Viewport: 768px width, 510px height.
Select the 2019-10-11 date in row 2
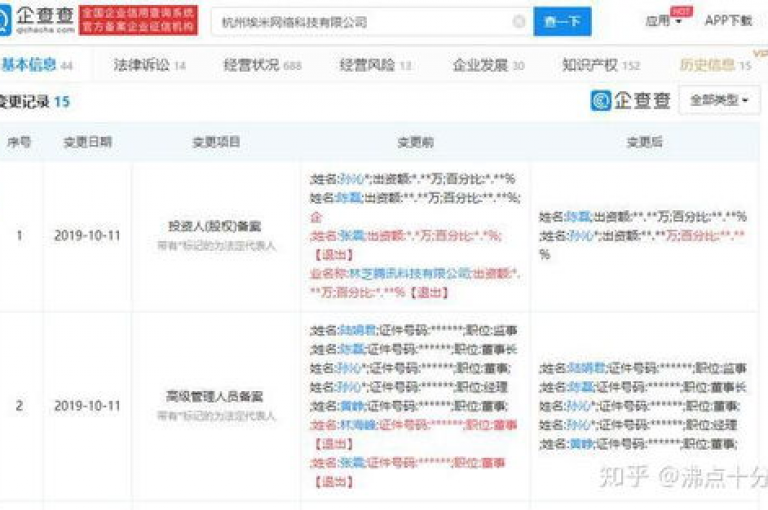click(x=87, y=406)
